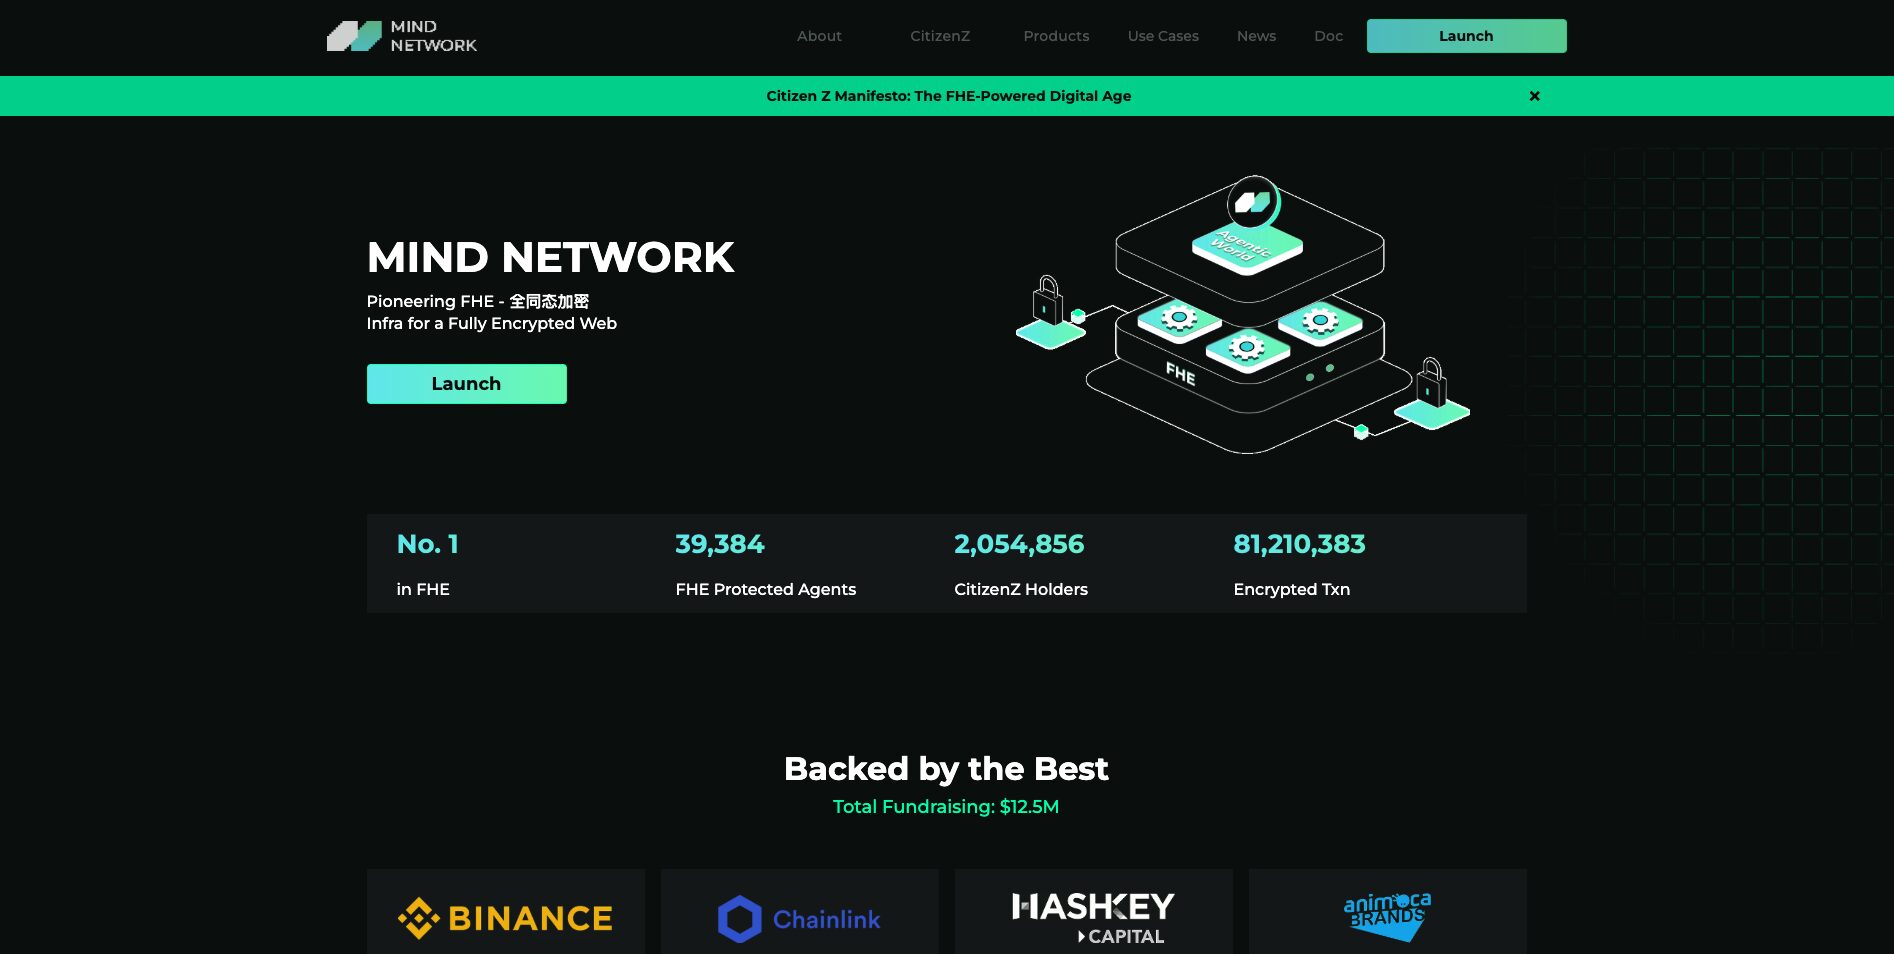The image size is (1894, 954).
Task: Open the Animoca Brands logo card
Action: pyautogui.click(x=1387, y=915)
